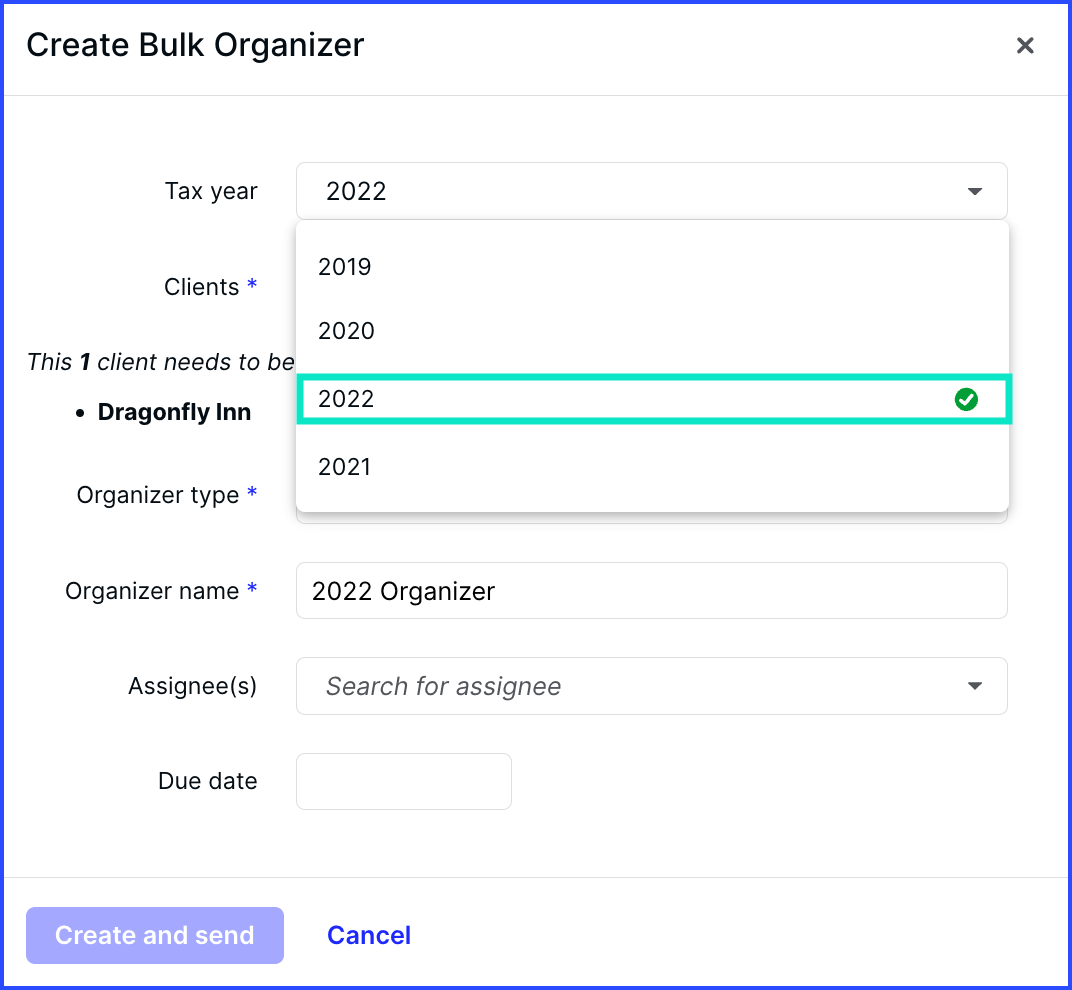Click the Organizer name label
Screen dimensions: 1072x990
[152, 591]
